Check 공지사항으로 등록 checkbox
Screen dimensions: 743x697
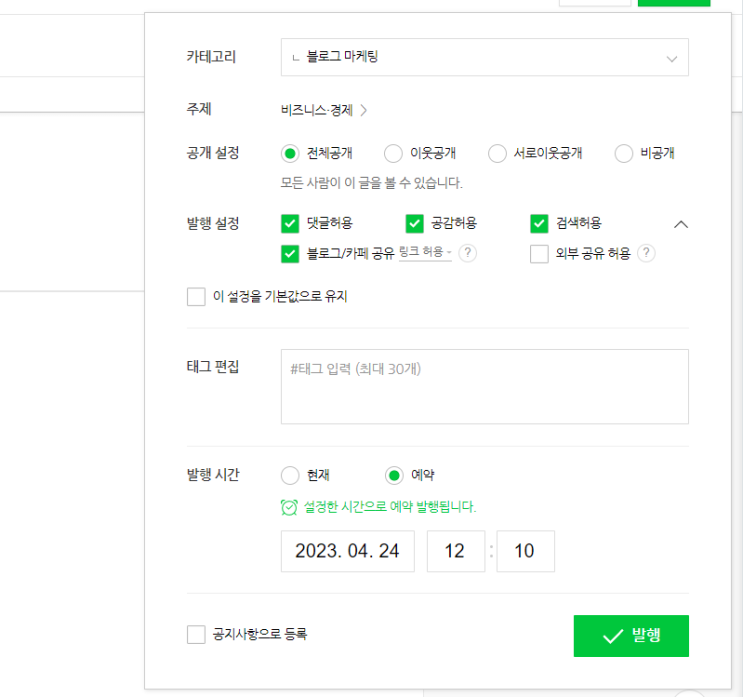pyautogui.click(x=196, y=635)
